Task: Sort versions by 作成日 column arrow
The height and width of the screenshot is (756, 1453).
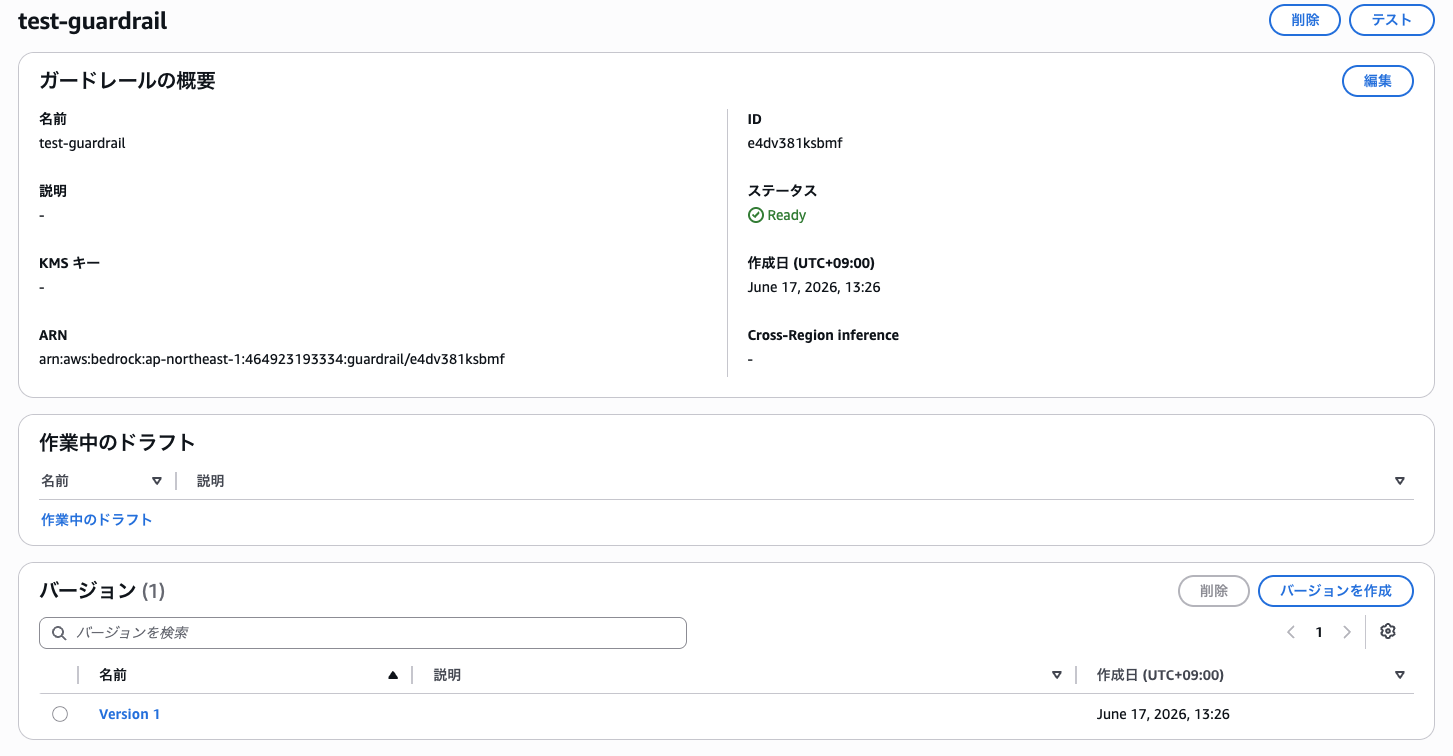Action: click(1400, 675)
